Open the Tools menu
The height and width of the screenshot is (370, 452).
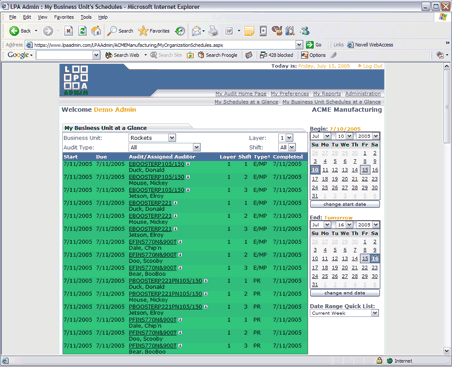(x=86, y=17)
